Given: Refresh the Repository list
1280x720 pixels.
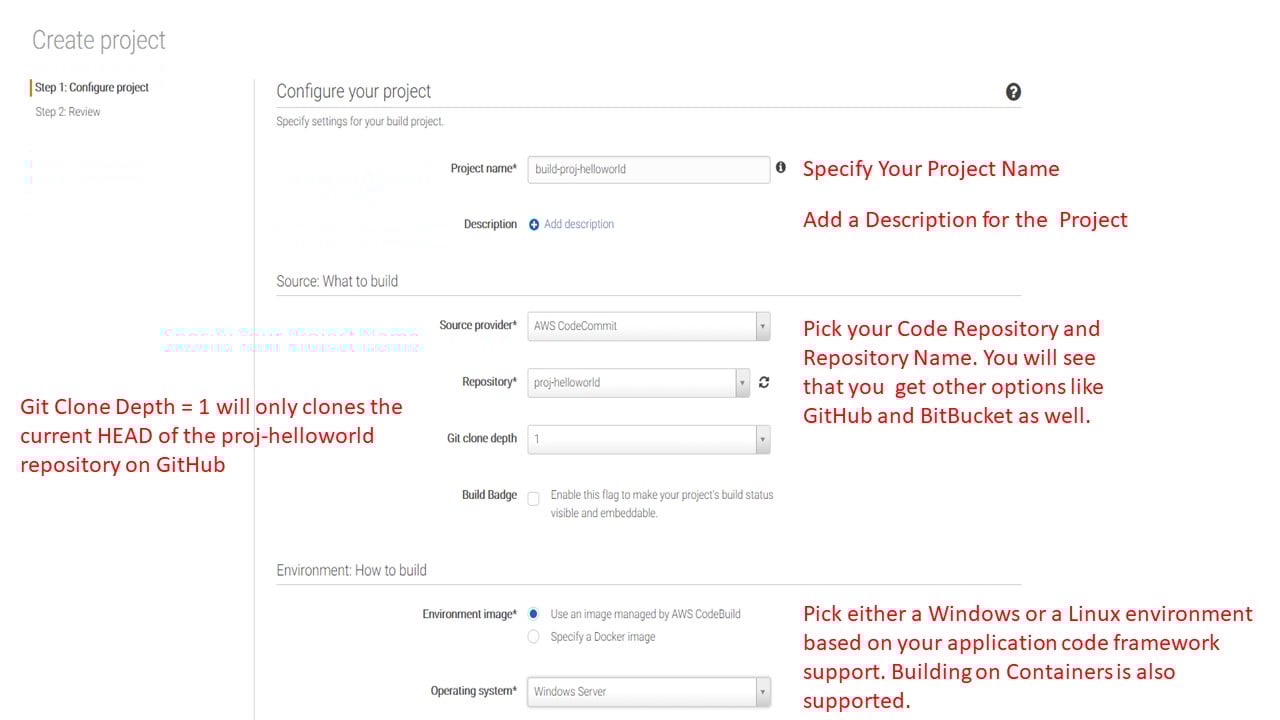Looking at the screenshot, I should [x=763, y=382].
